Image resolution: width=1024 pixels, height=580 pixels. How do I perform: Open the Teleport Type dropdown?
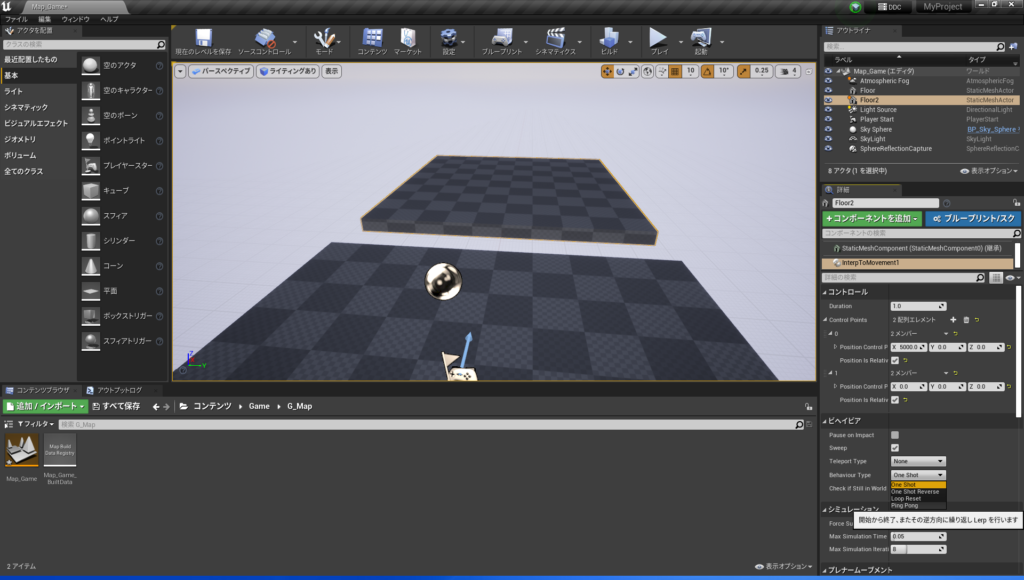click(917, 461)
